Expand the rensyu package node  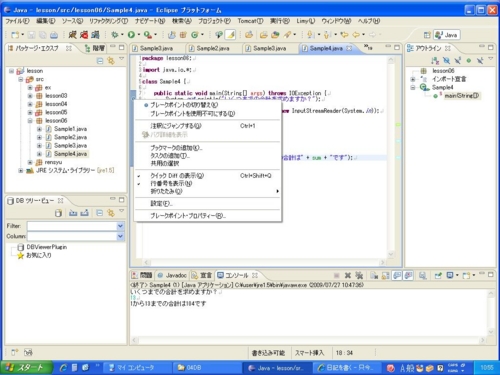pyautogui.click(x=30, y=162)
